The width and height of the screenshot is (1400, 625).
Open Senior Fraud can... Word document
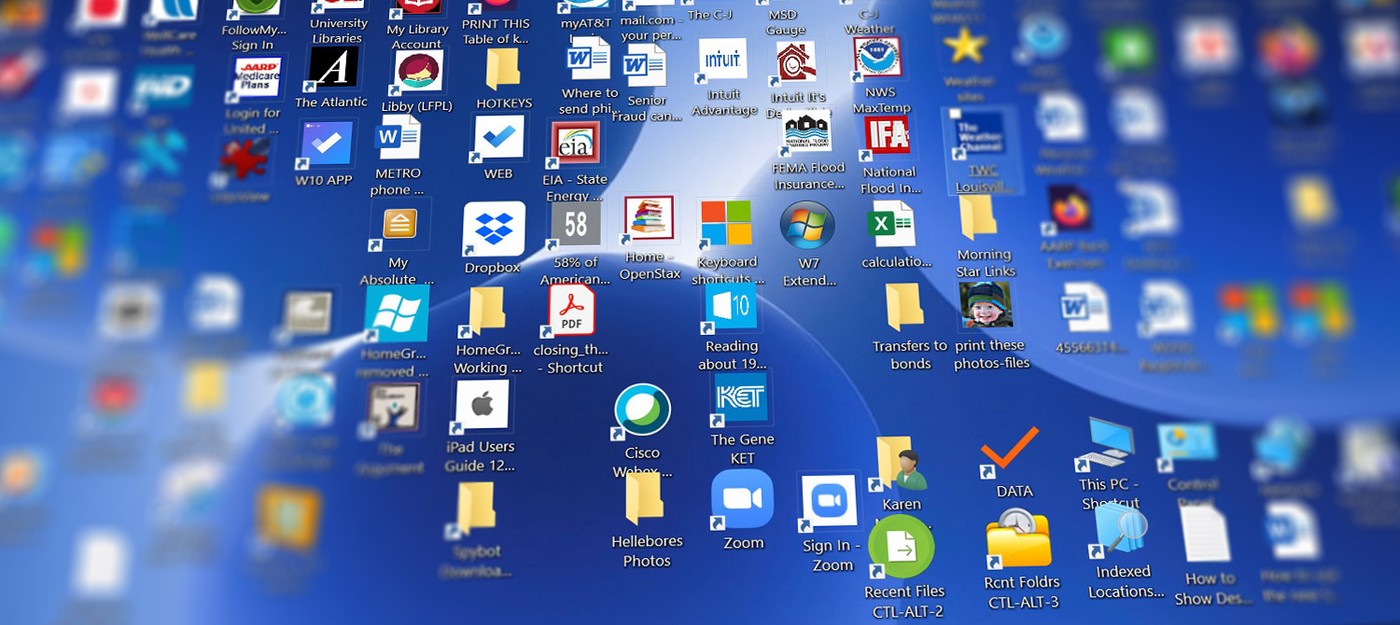click(644, 66)
